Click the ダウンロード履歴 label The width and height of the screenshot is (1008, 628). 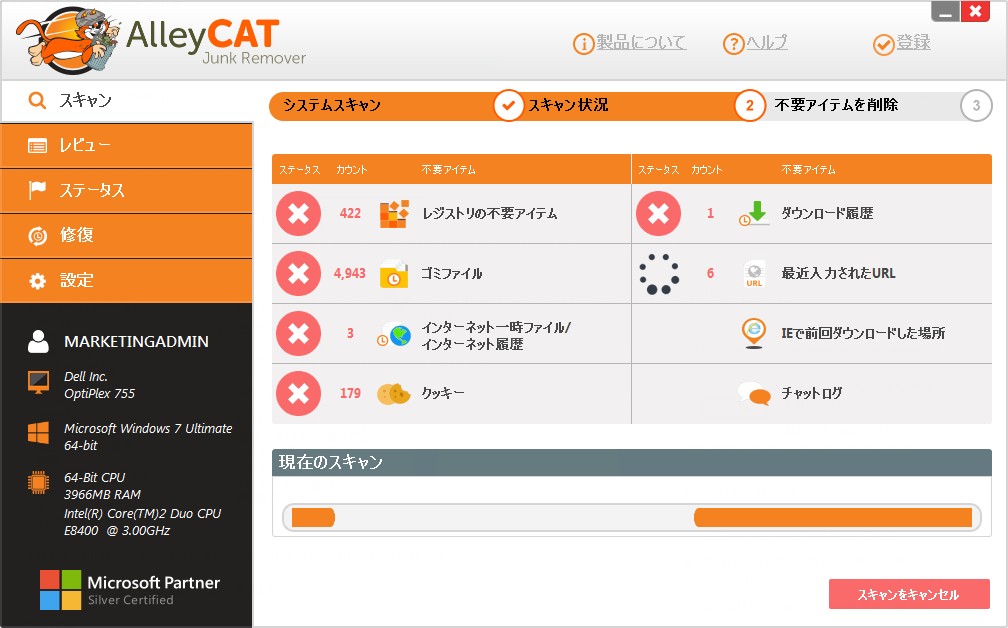pyautogui.click(x=827, y=213)
